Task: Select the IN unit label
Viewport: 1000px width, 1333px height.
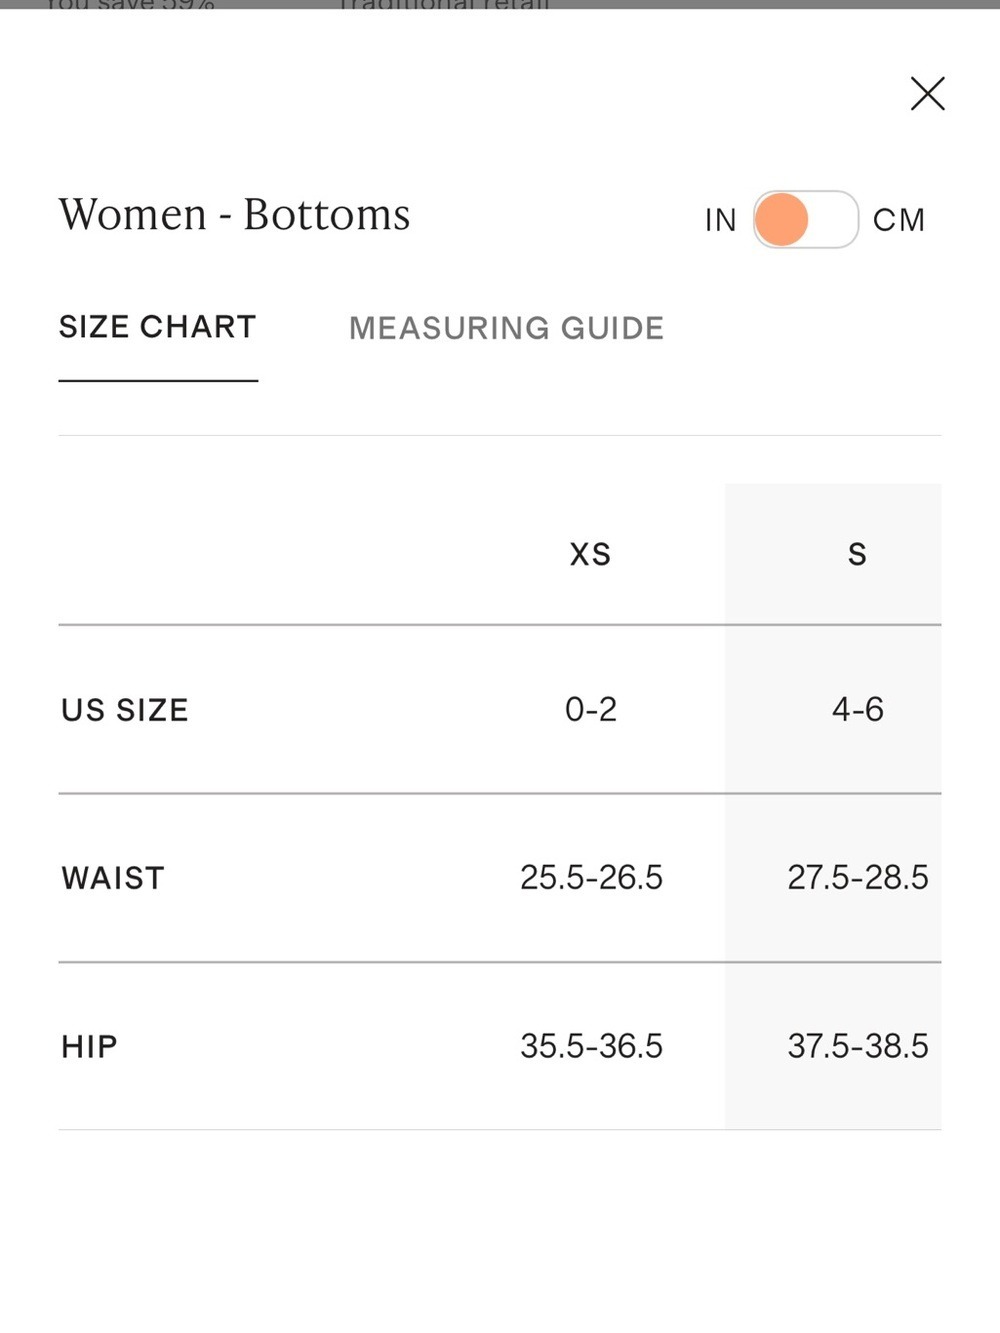Action: point(720,220)
